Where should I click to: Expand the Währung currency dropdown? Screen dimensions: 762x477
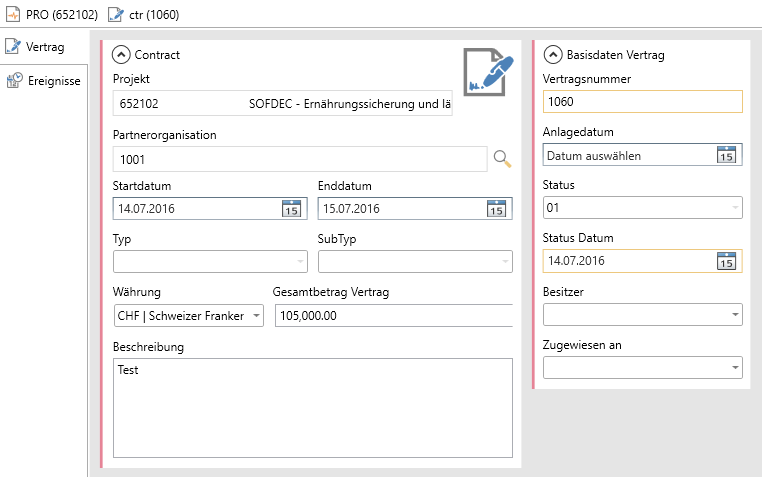256,316
